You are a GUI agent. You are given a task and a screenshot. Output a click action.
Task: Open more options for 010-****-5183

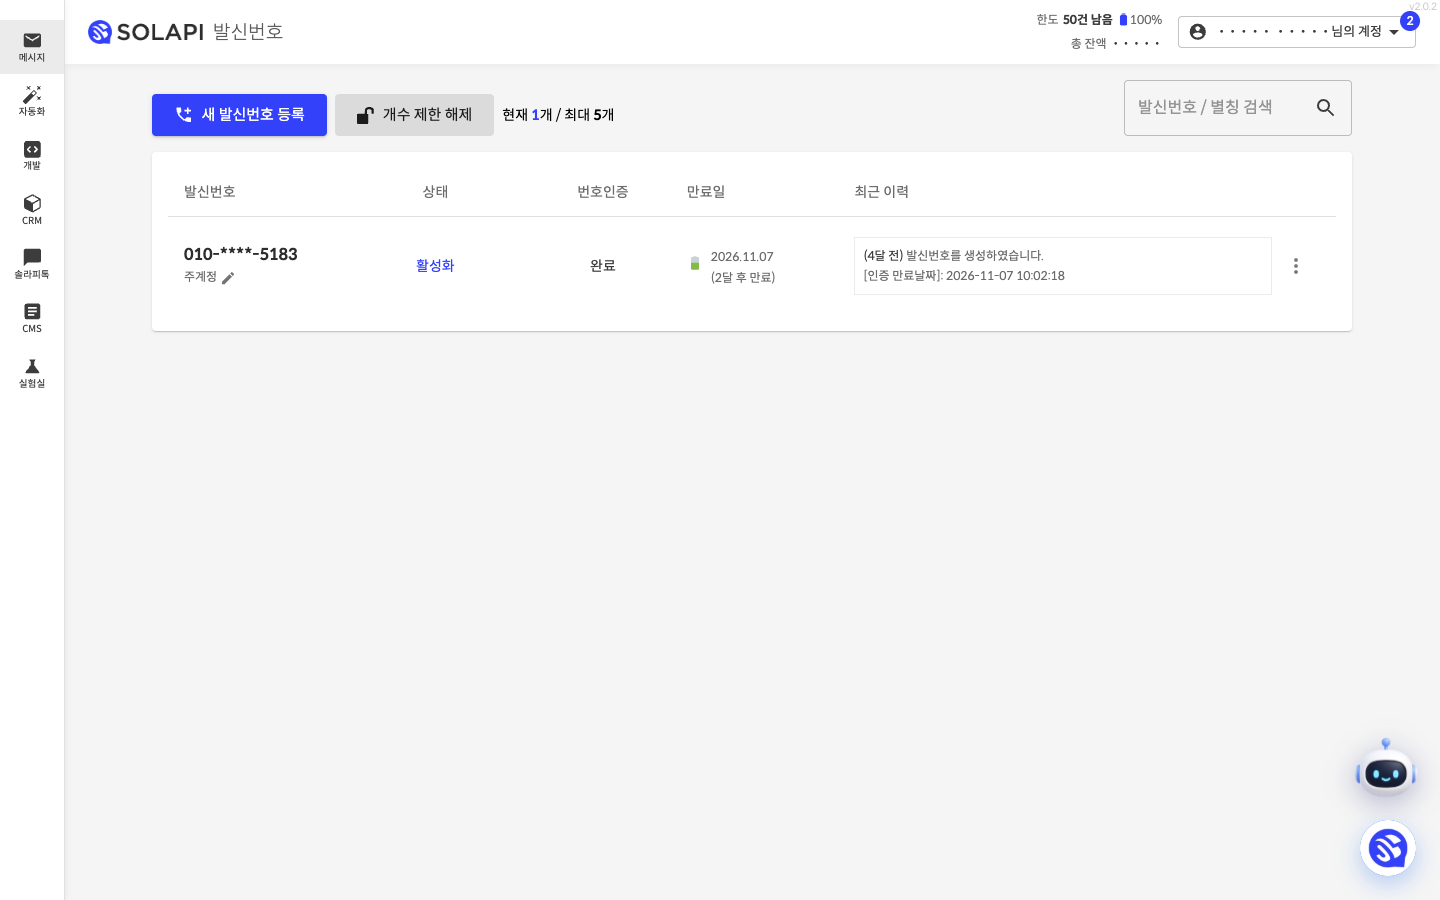tap(1296, 266)
